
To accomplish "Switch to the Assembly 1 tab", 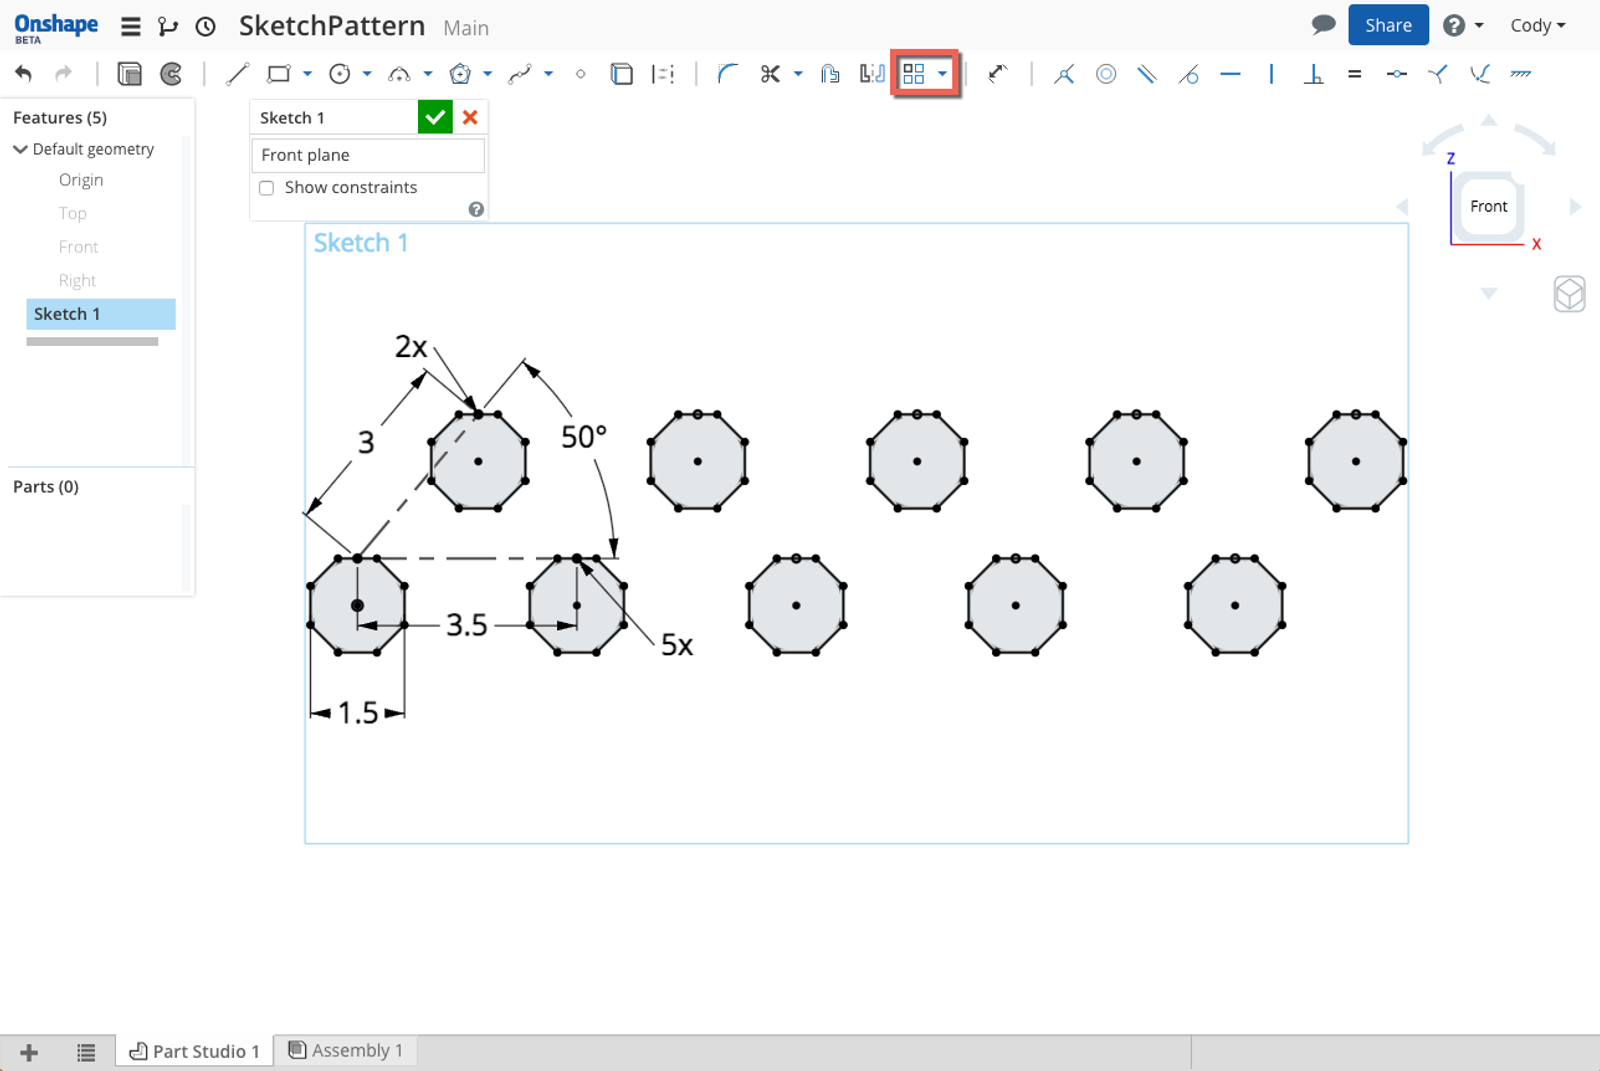I will coord(346,1050).
